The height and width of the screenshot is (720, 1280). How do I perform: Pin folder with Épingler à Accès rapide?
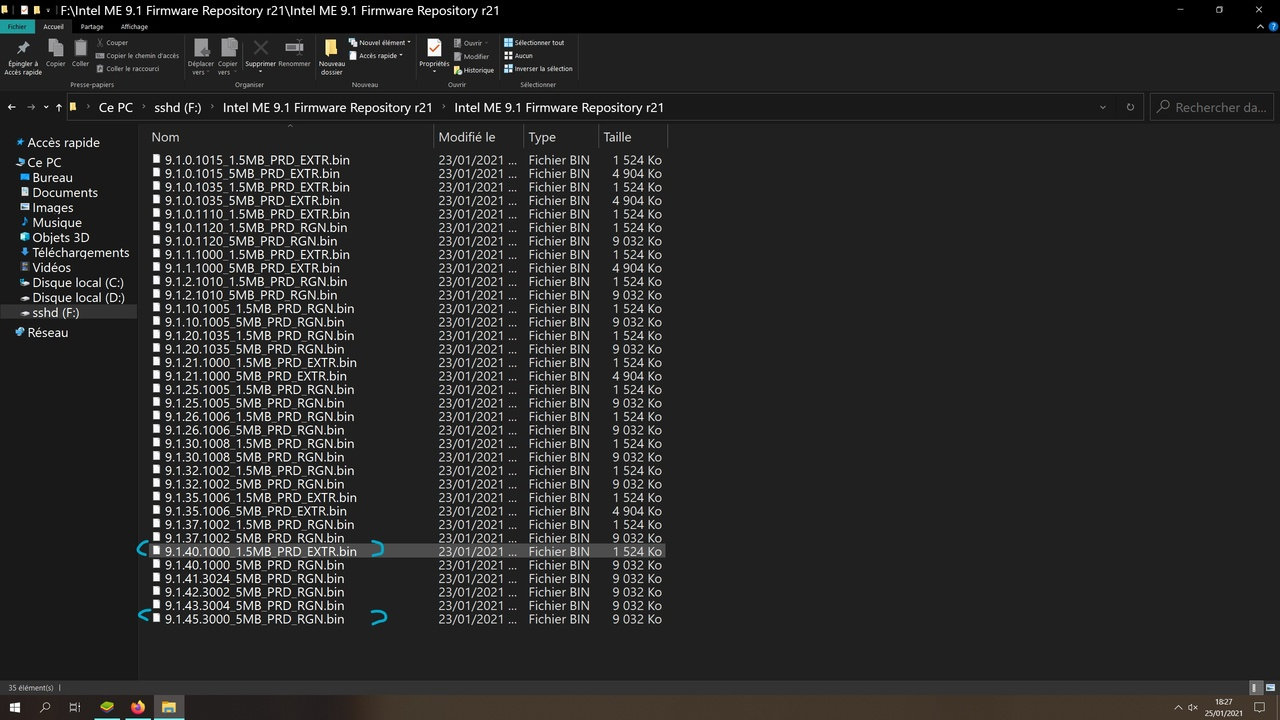[23, 58]
